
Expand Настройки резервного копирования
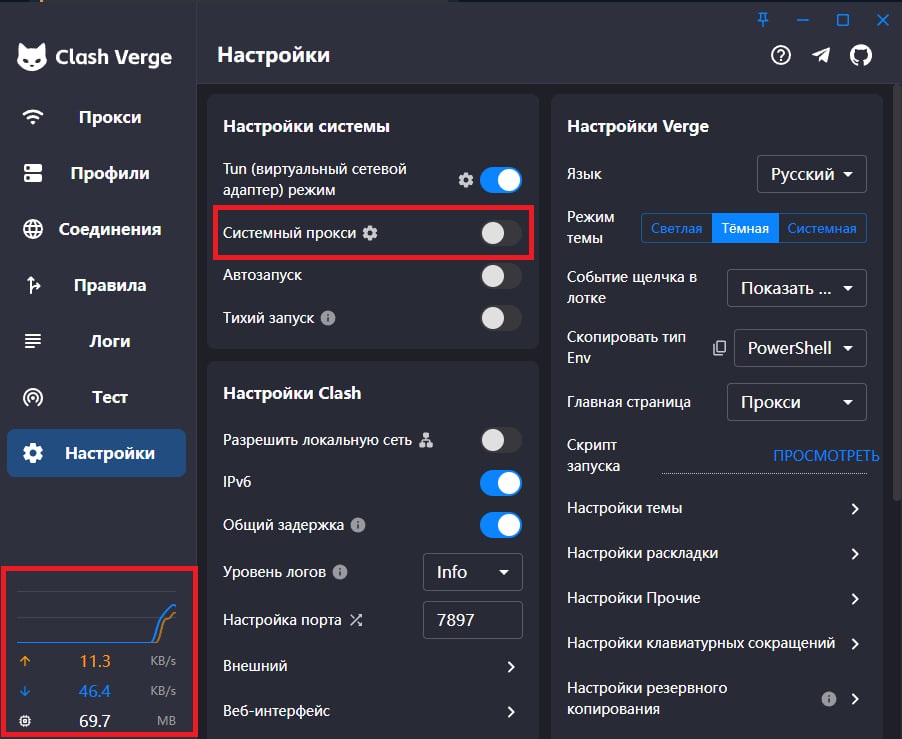coord(716,699)
